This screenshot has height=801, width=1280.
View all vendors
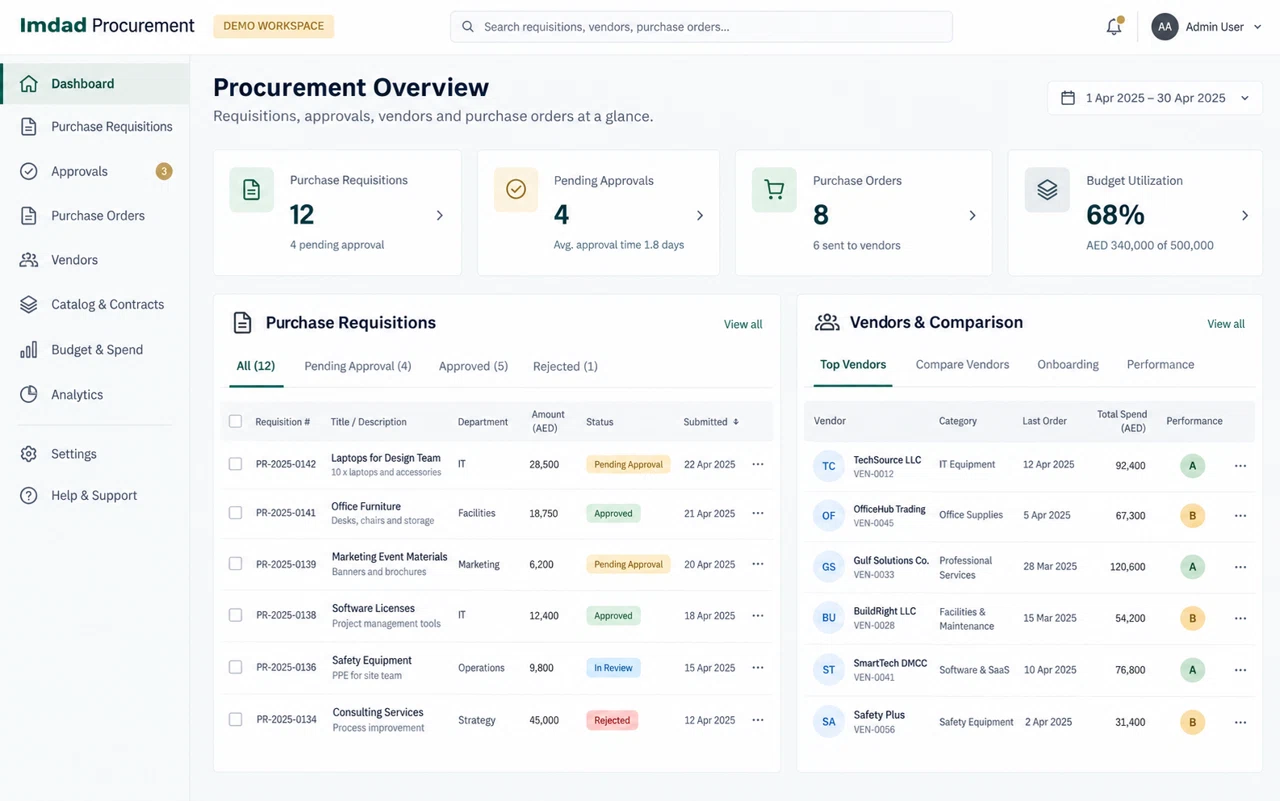tap(1226, 324)
